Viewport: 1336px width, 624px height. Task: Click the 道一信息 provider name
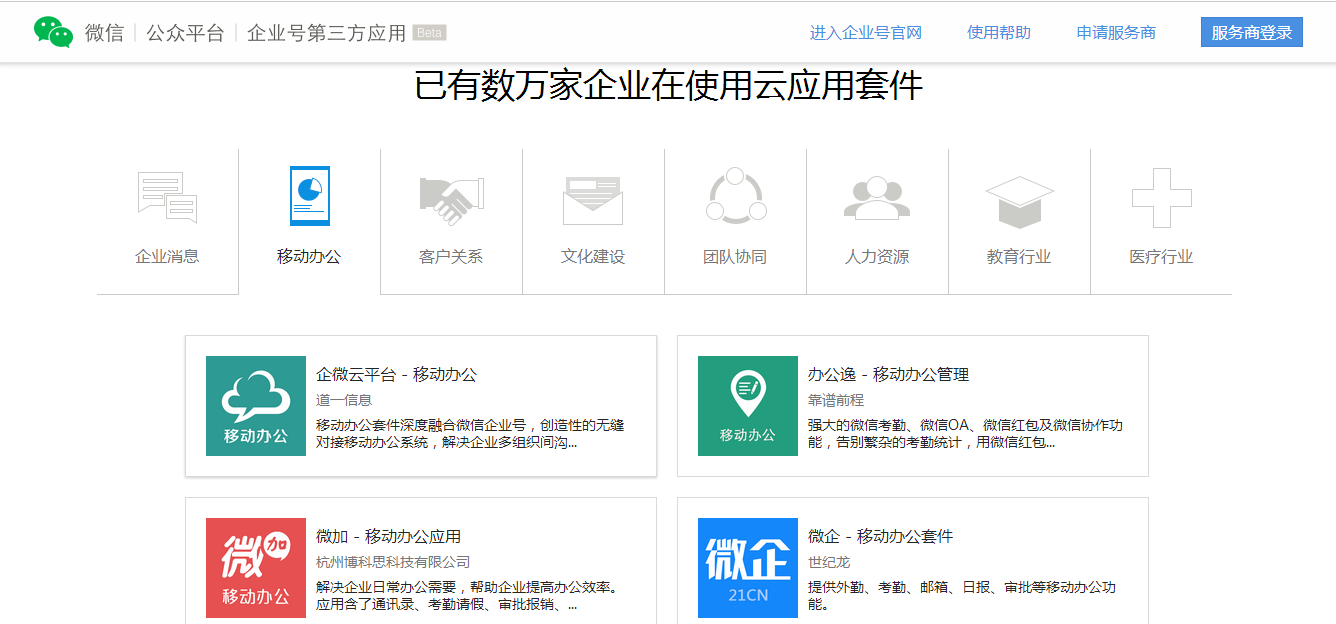point(344,400)
